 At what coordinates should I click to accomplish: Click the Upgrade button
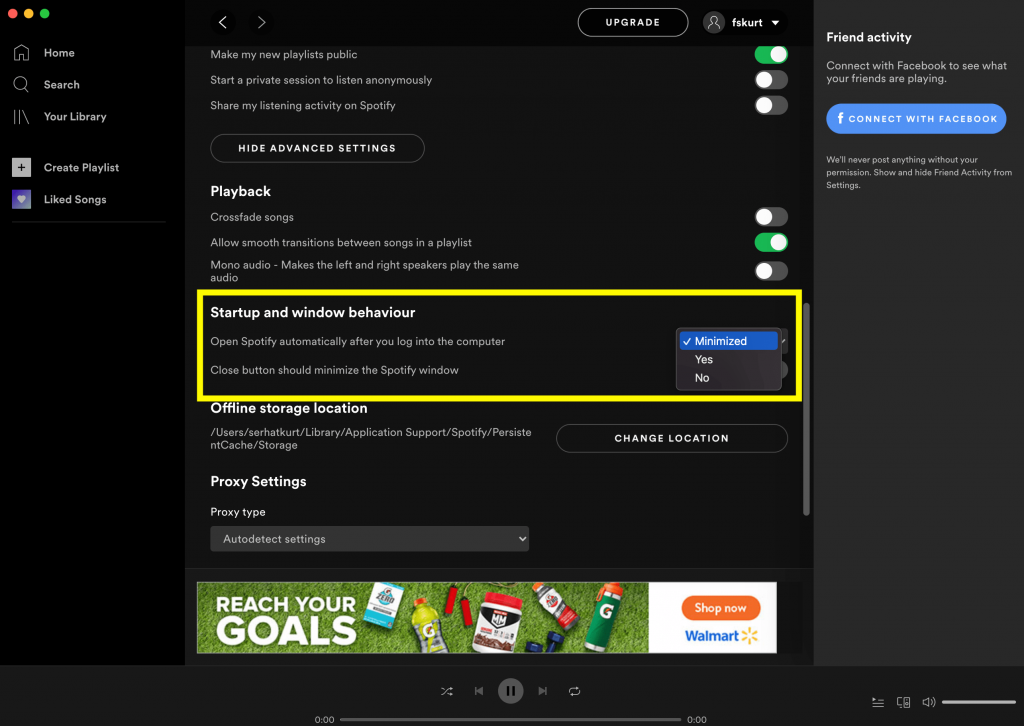(632, 21)
